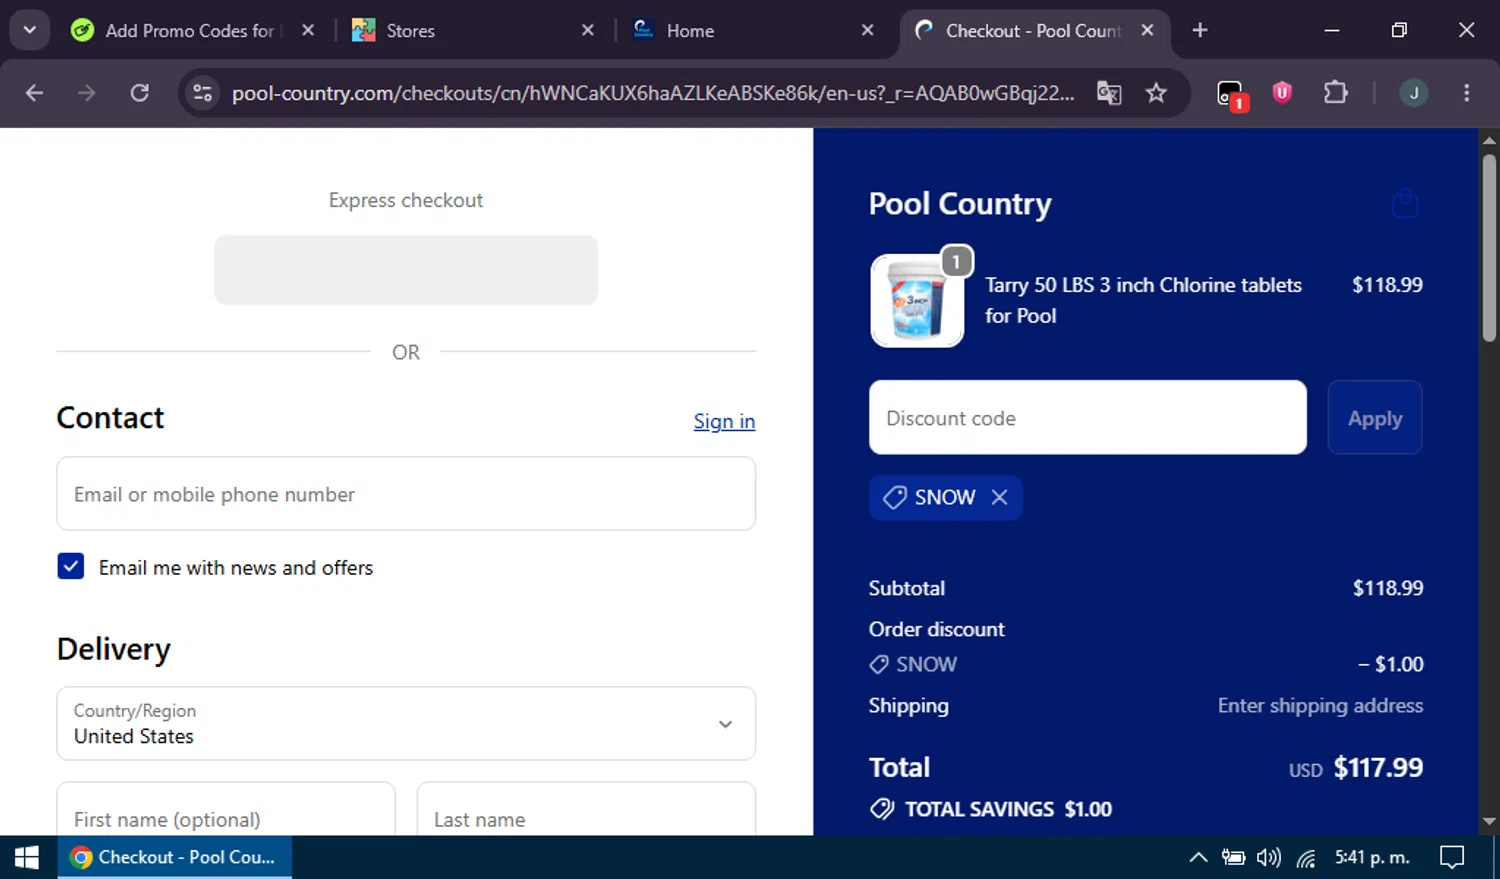Click the order discount SNOW tag icon

[879, 664]
